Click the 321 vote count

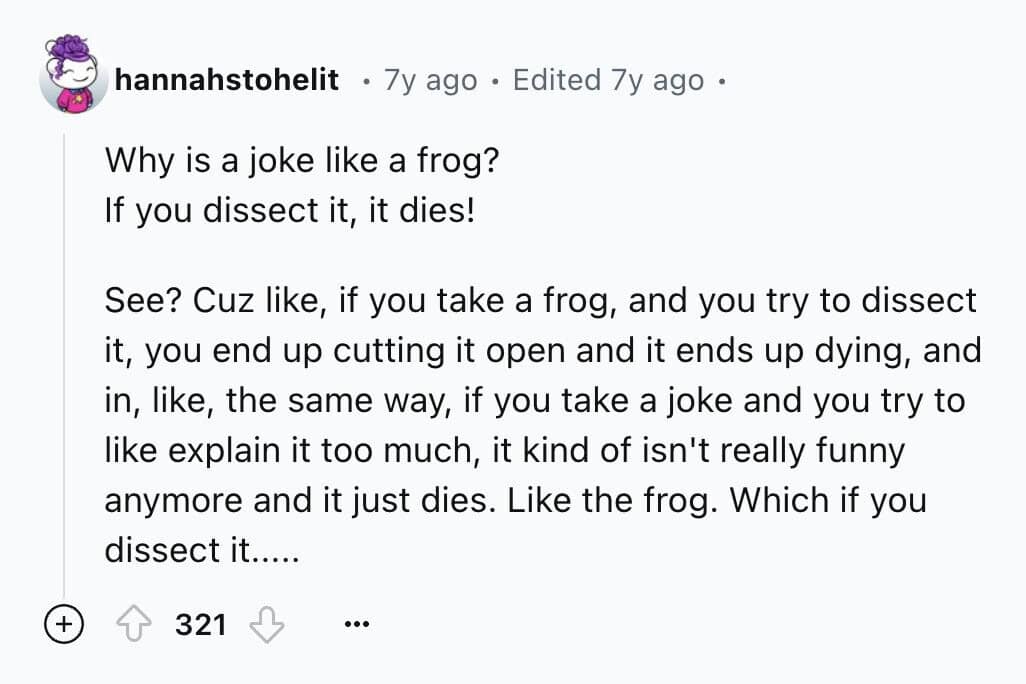[201, 626]
